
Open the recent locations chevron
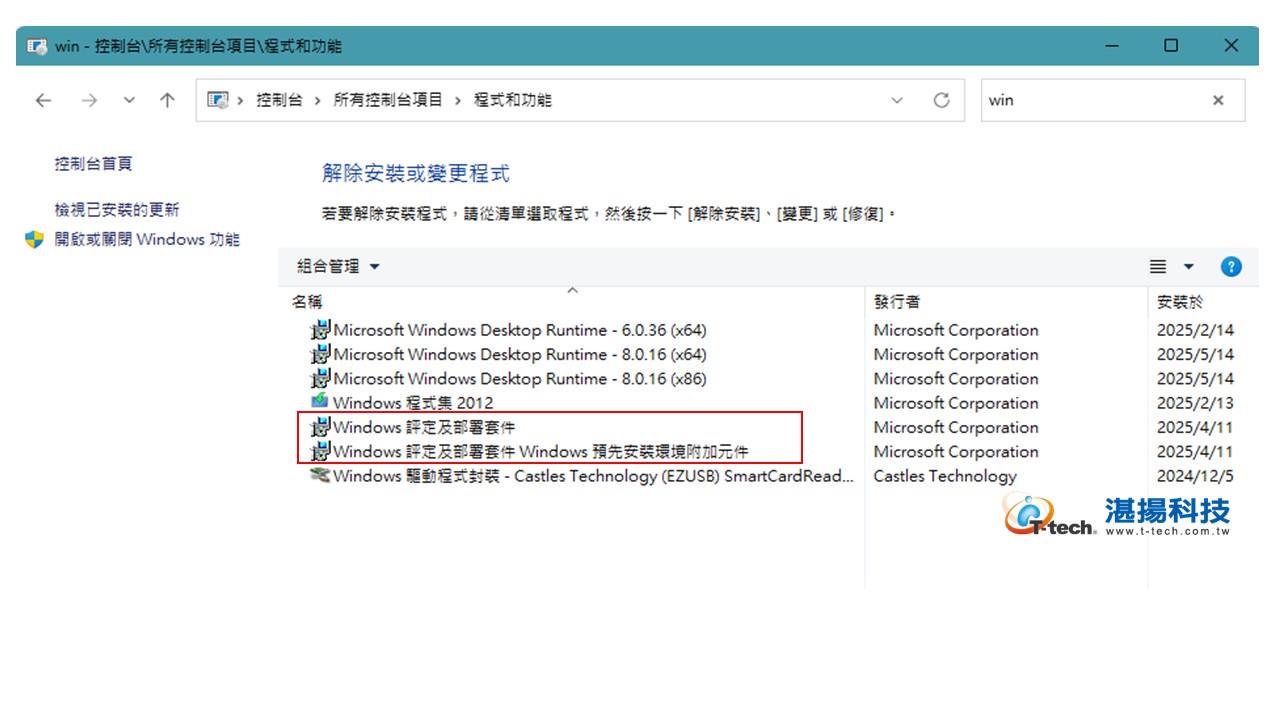pos(129,100)
